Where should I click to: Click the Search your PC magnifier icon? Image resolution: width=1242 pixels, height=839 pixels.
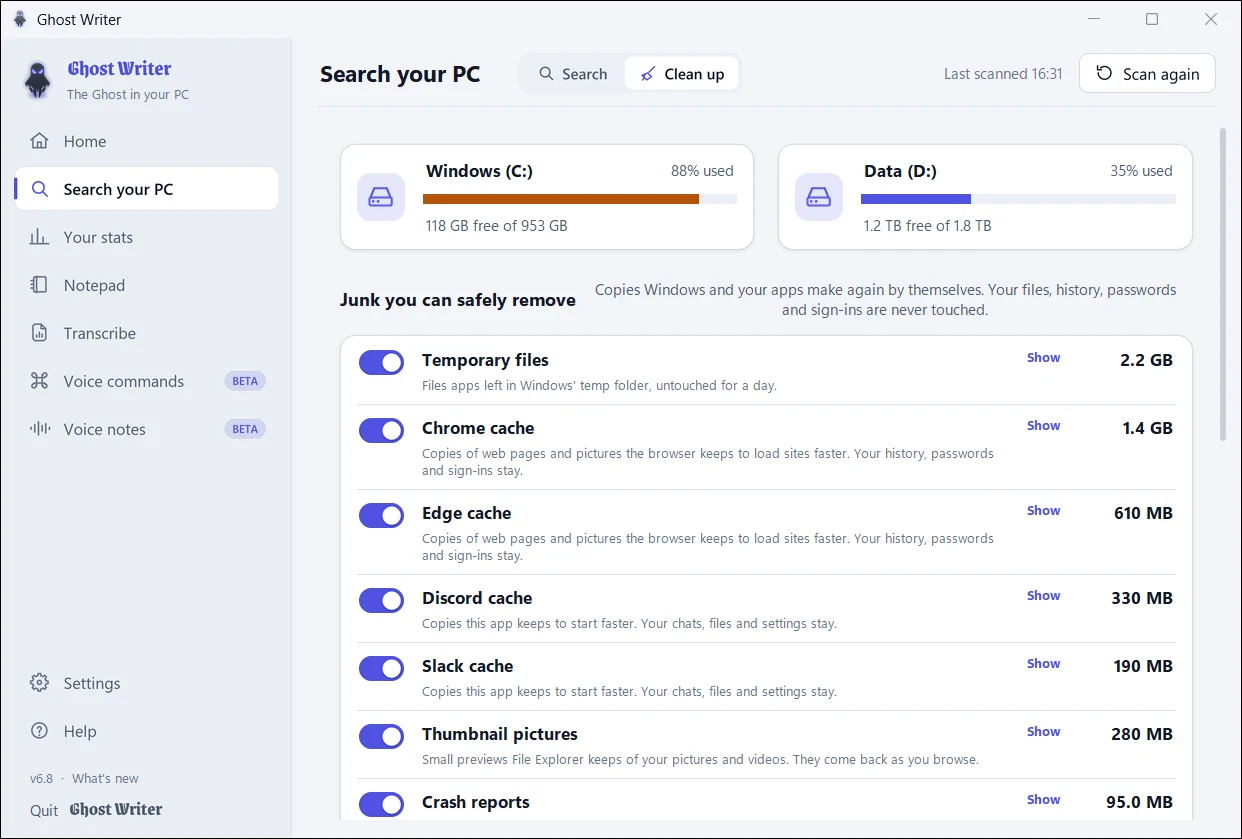click(x=39, y=189)
